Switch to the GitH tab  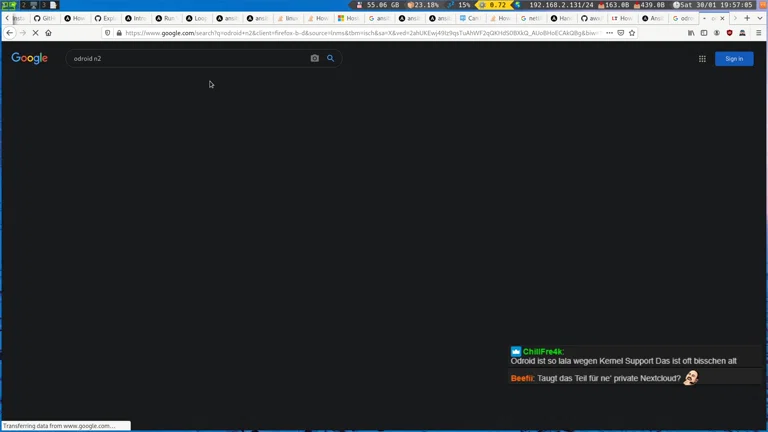tap(45, 18)
